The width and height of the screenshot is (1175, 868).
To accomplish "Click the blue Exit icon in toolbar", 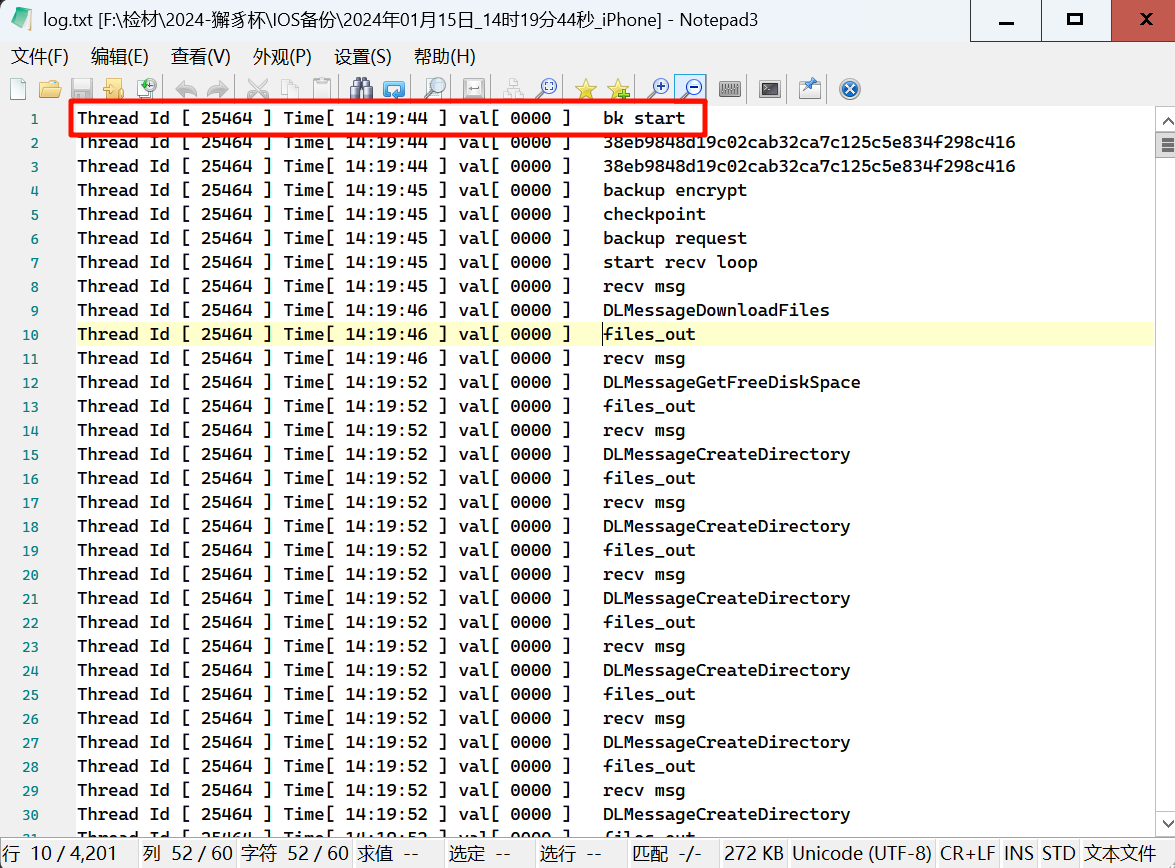I will click(x=849, y=89).
